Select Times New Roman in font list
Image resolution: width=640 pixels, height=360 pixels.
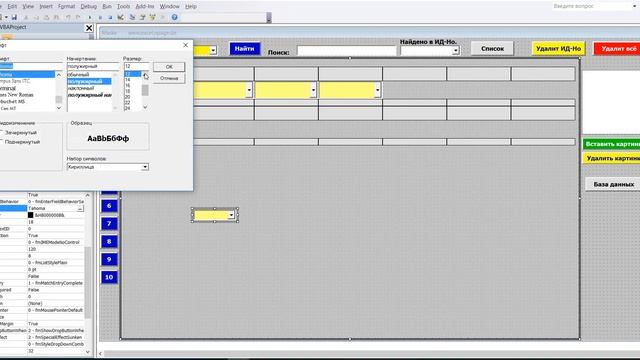coord(17,95)
